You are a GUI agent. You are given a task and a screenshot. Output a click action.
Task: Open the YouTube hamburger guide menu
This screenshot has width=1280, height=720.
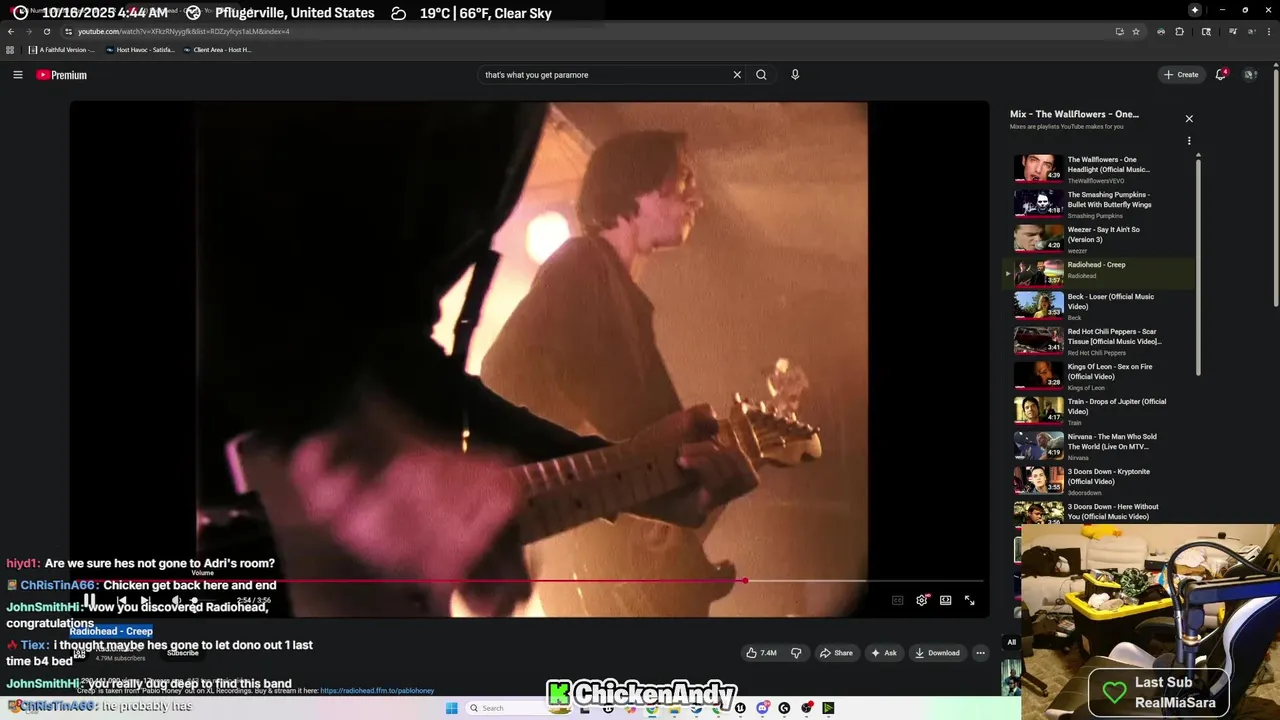pyautogui.click(x=17, y=75)
